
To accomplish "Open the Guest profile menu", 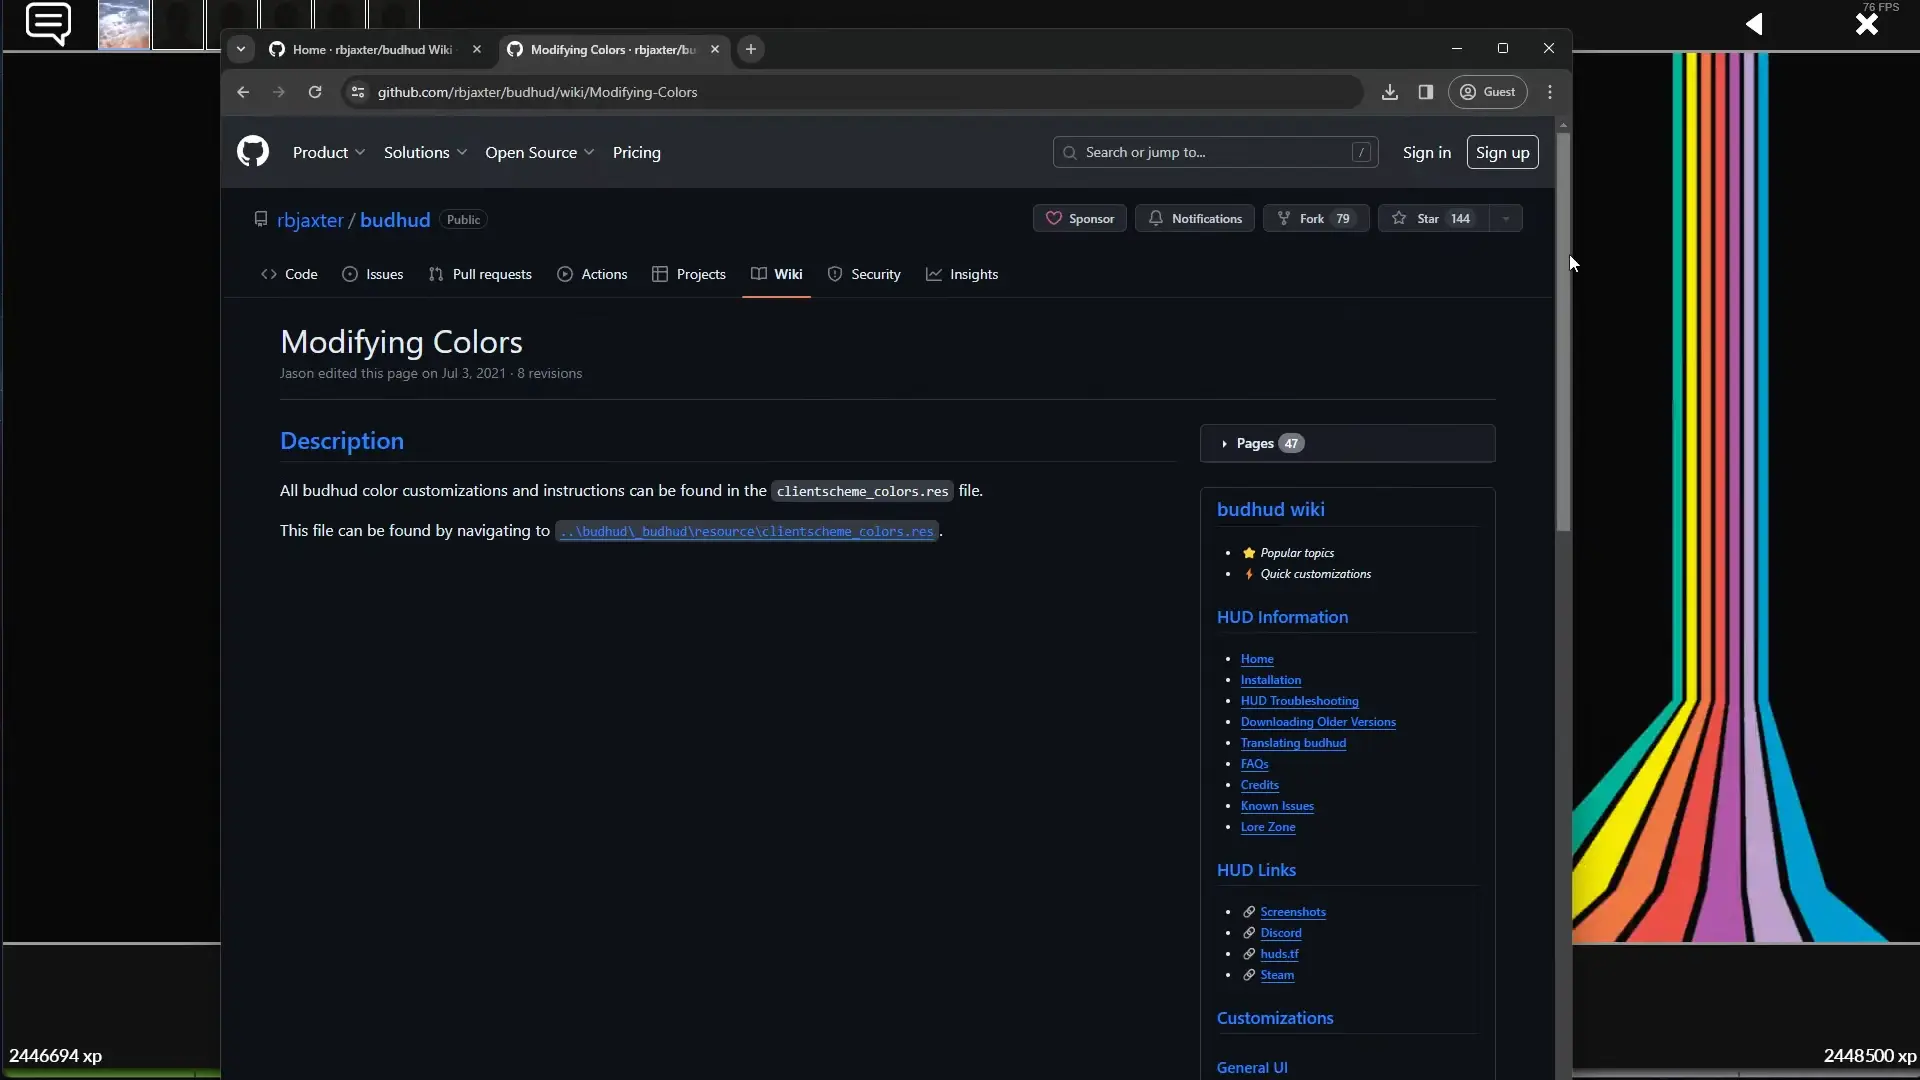I will [1488, 92].
